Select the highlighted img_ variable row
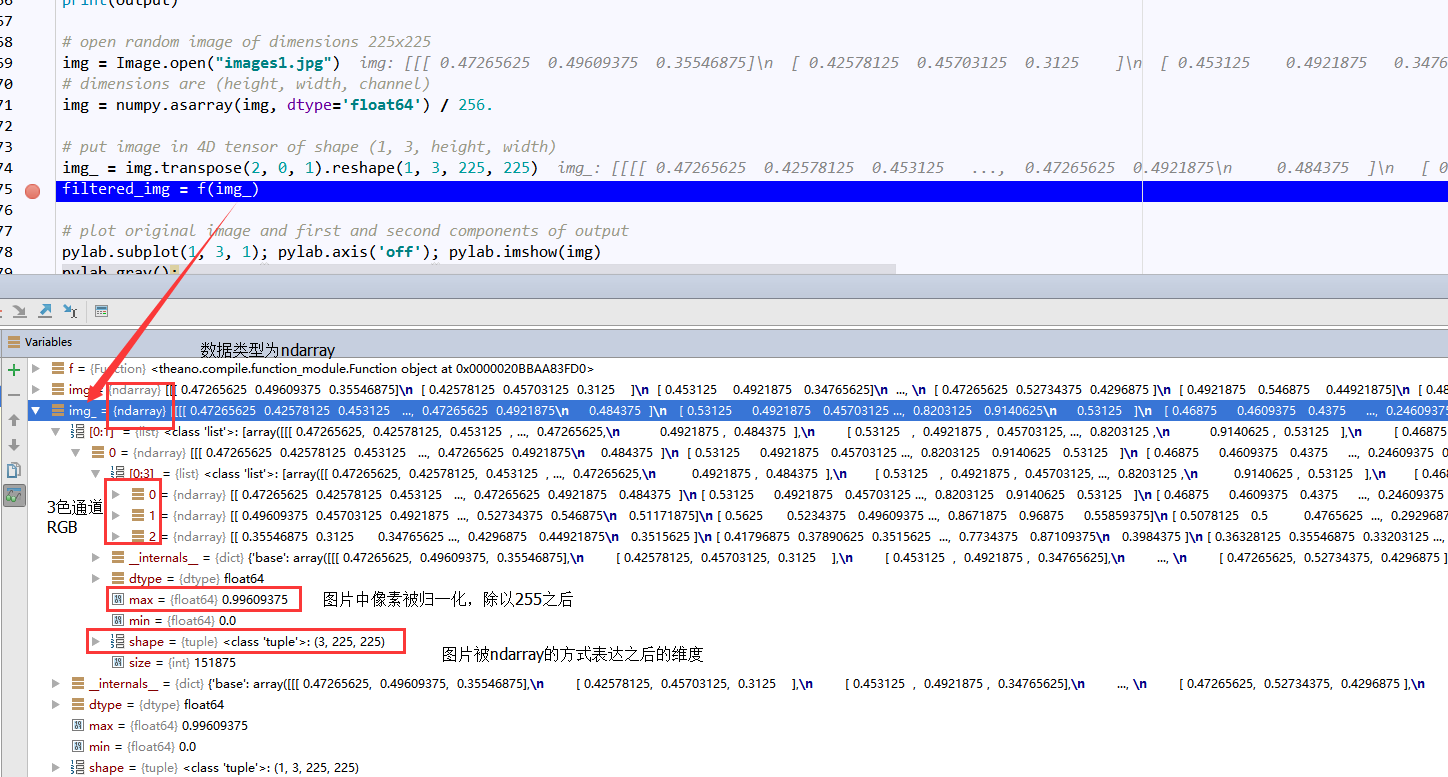This screenshot has height=777, width=1448. click(739, 410)
